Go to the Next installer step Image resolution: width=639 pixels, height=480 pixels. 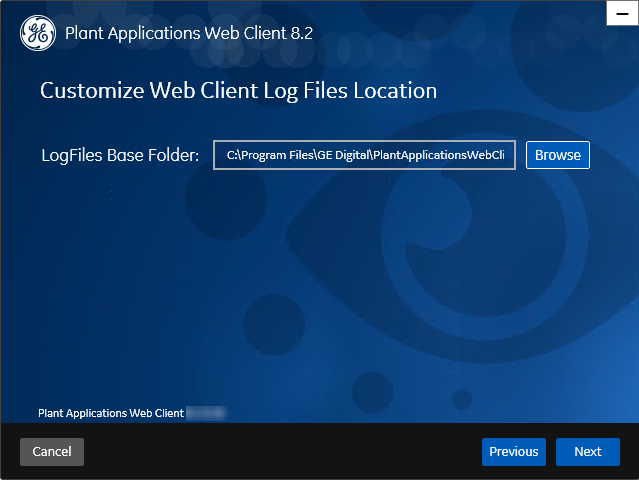click(588, 451)
